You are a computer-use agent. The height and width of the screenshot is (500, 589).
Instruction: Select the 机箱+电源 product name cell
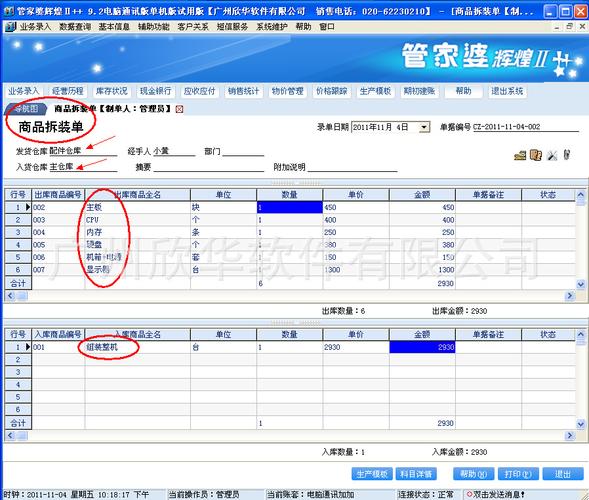pyautogui.click(x=137, y=257)
